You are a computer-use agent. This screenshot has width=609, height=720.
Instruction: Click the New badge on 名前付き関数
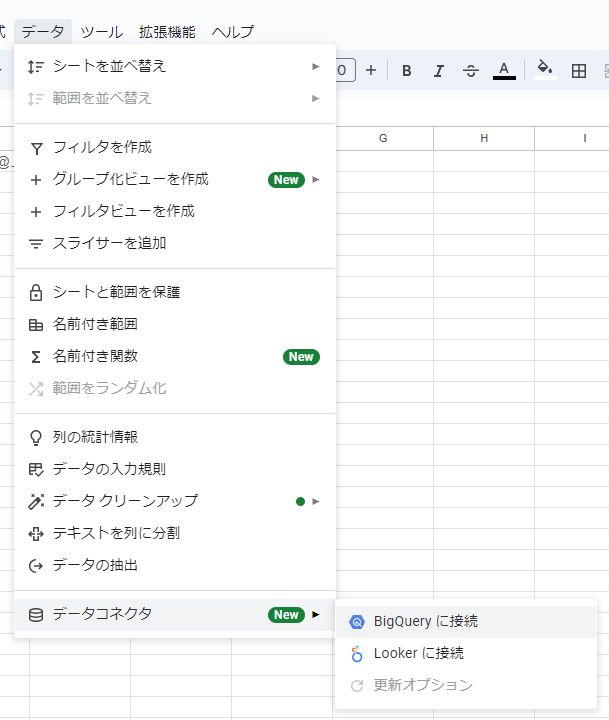(301, 357)
